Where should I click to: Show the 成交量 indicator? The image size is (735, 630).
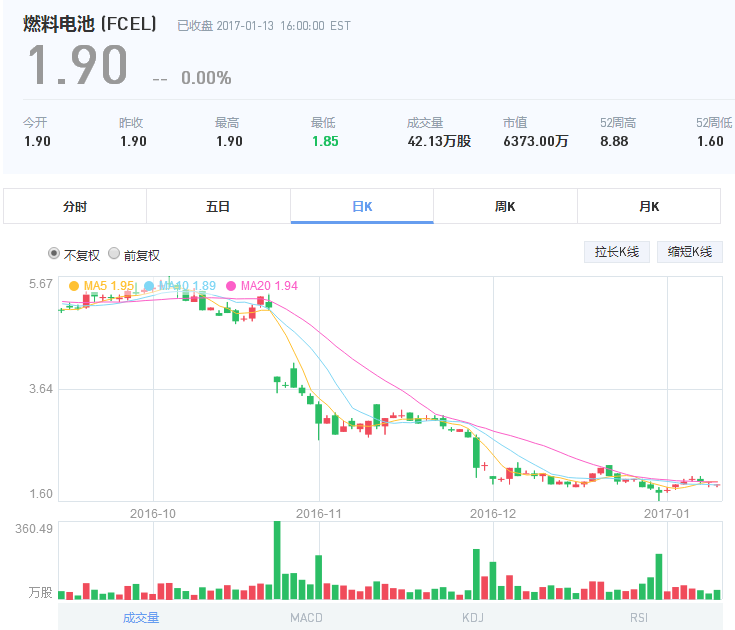141,617
